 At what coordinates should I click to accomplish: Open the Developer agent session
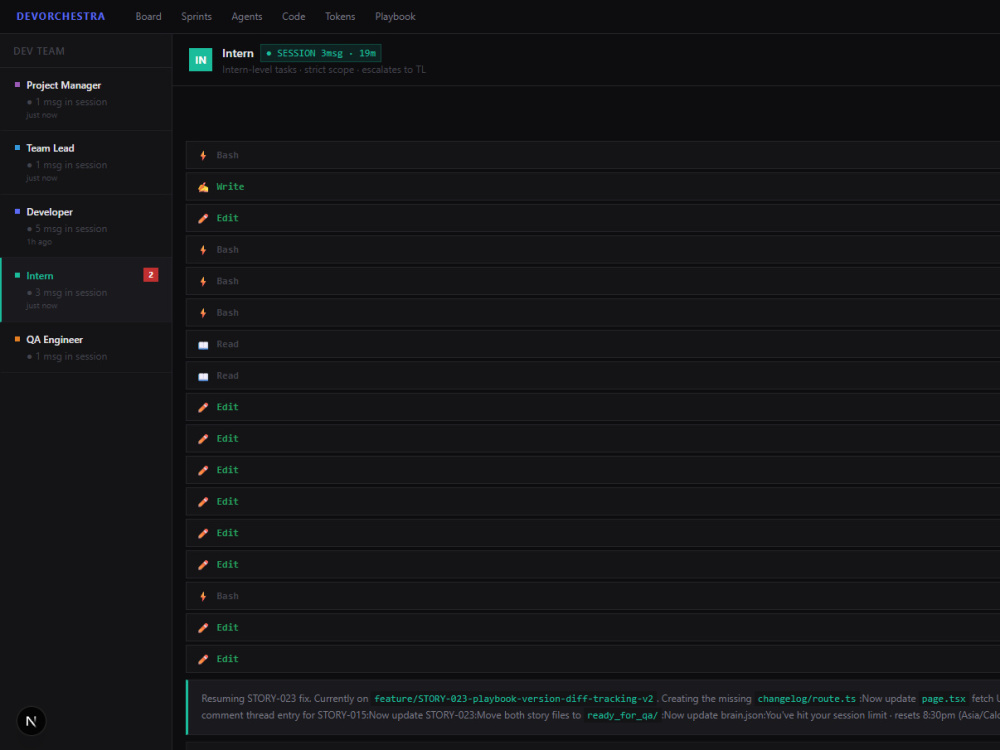pyautogui.click(x=86, y=226)
